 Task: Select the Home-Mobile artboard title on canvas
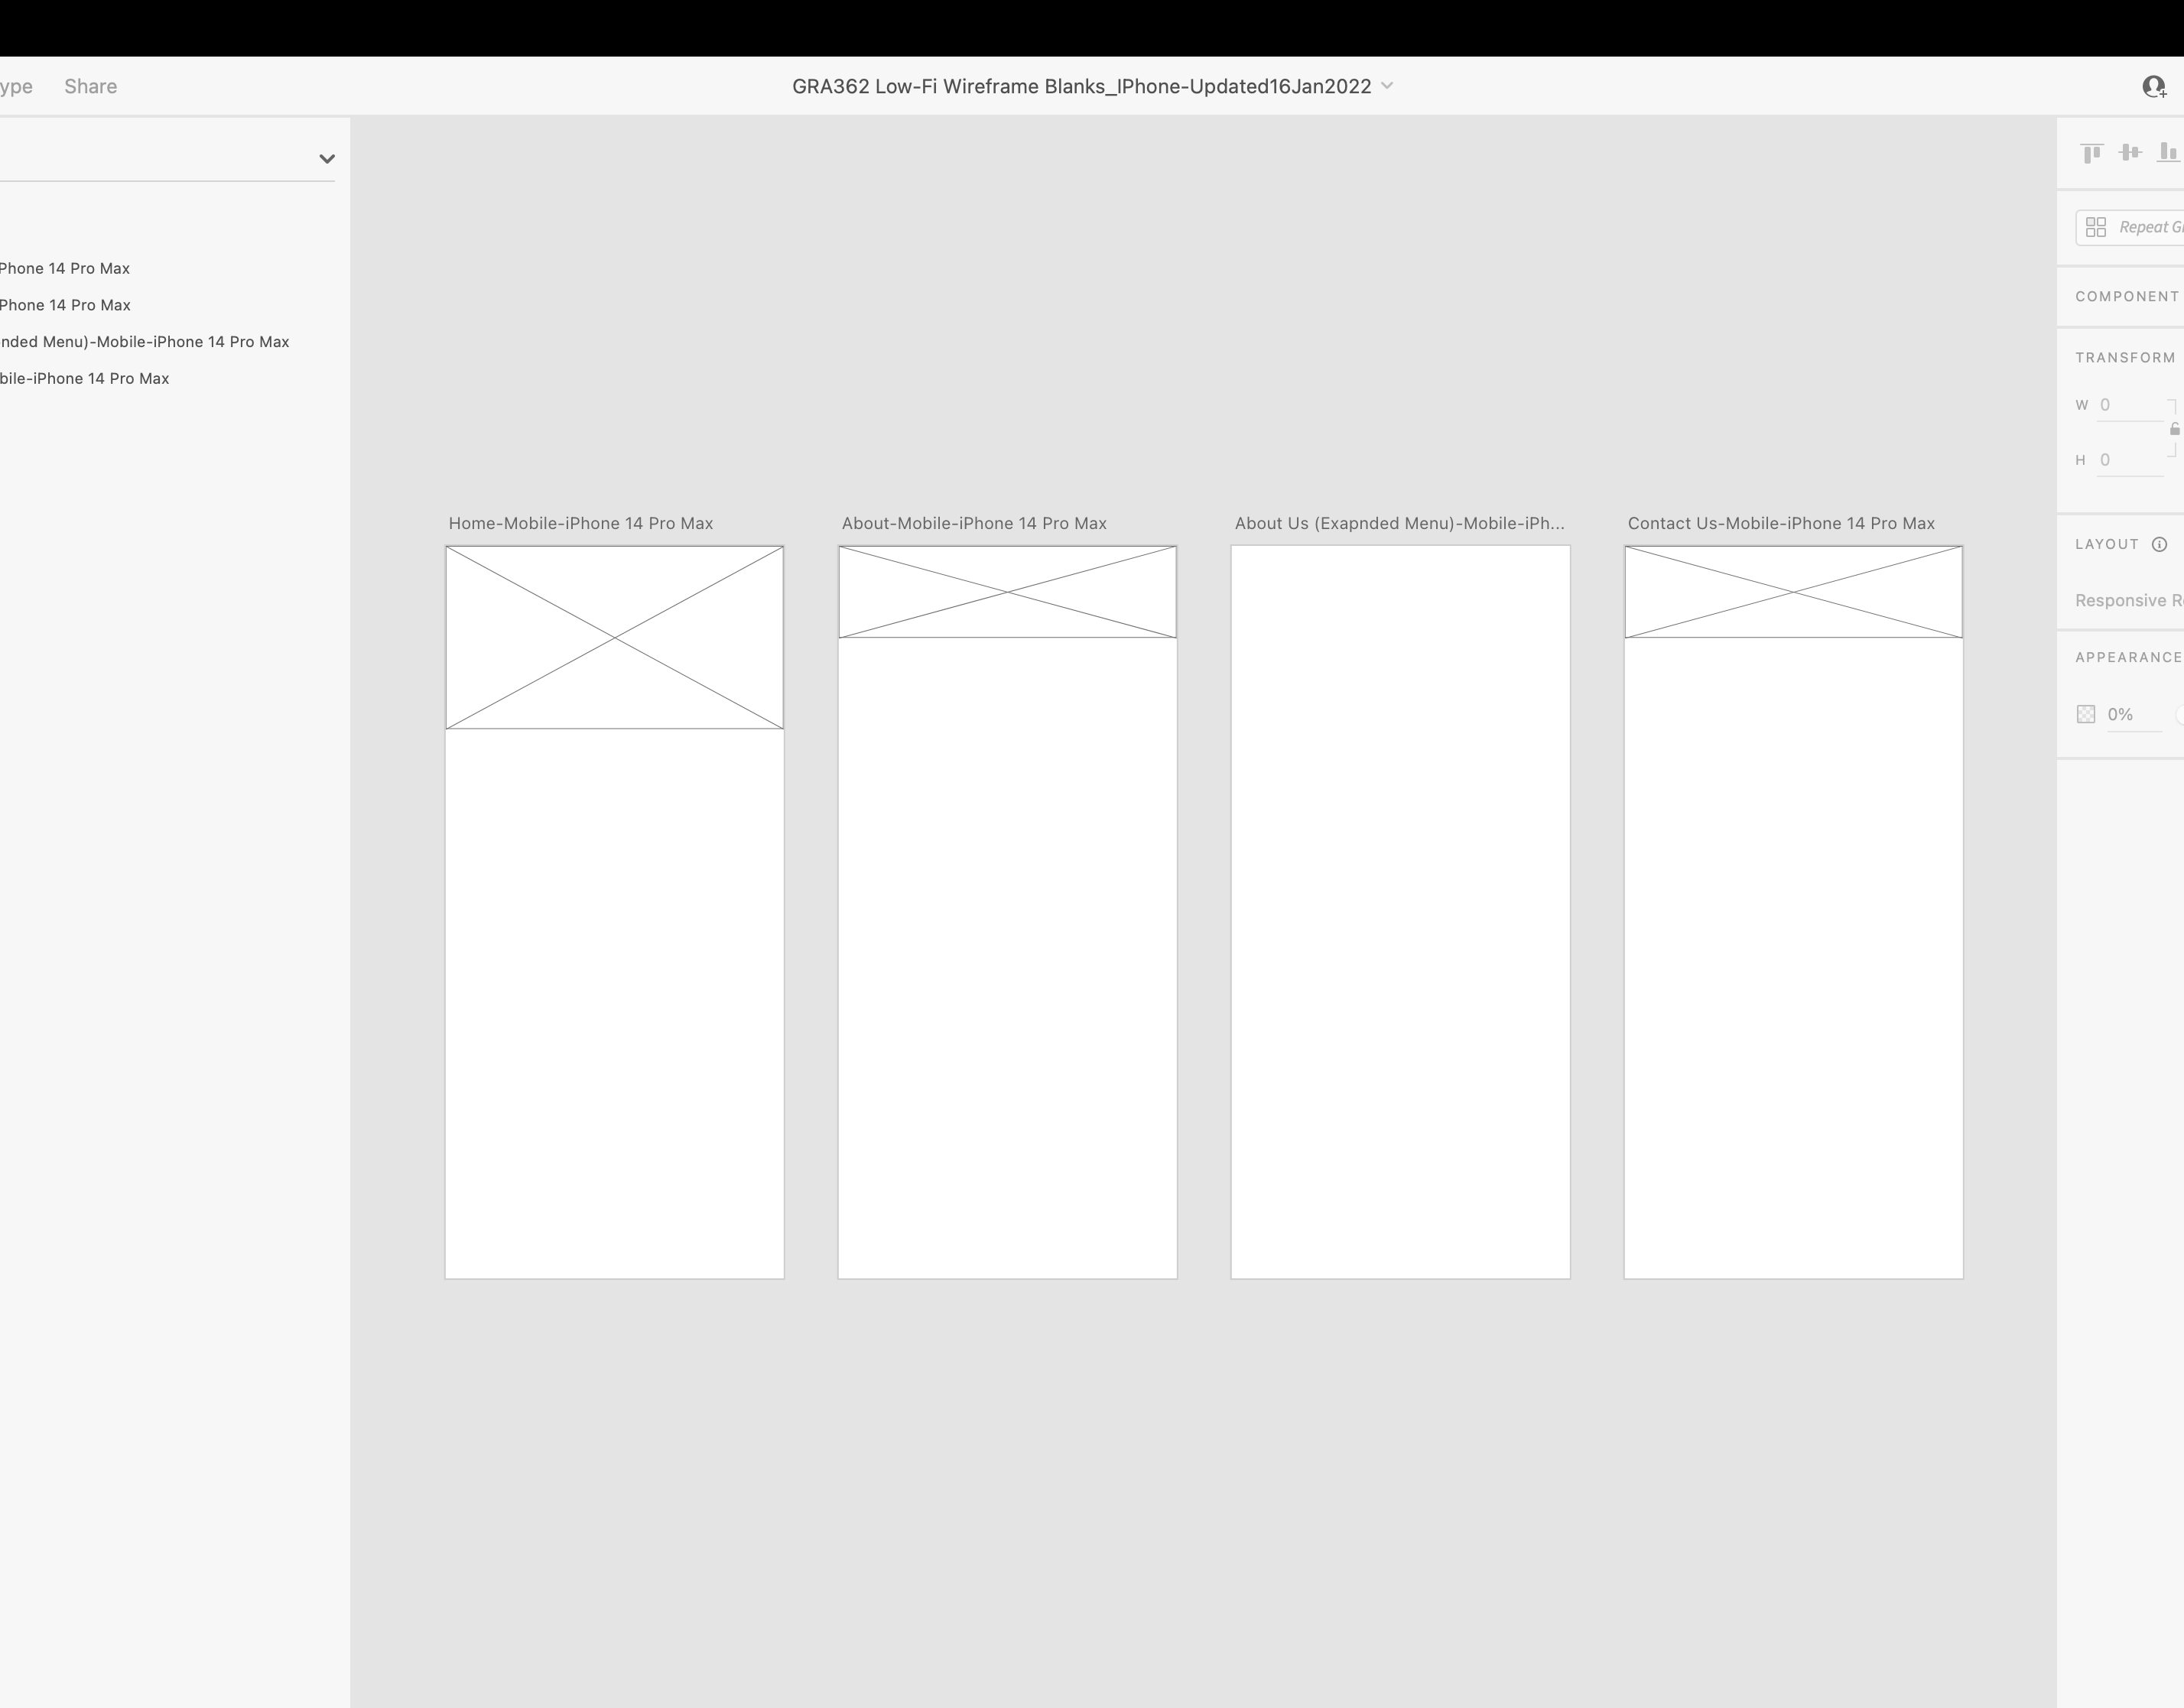tap(580, 524)
